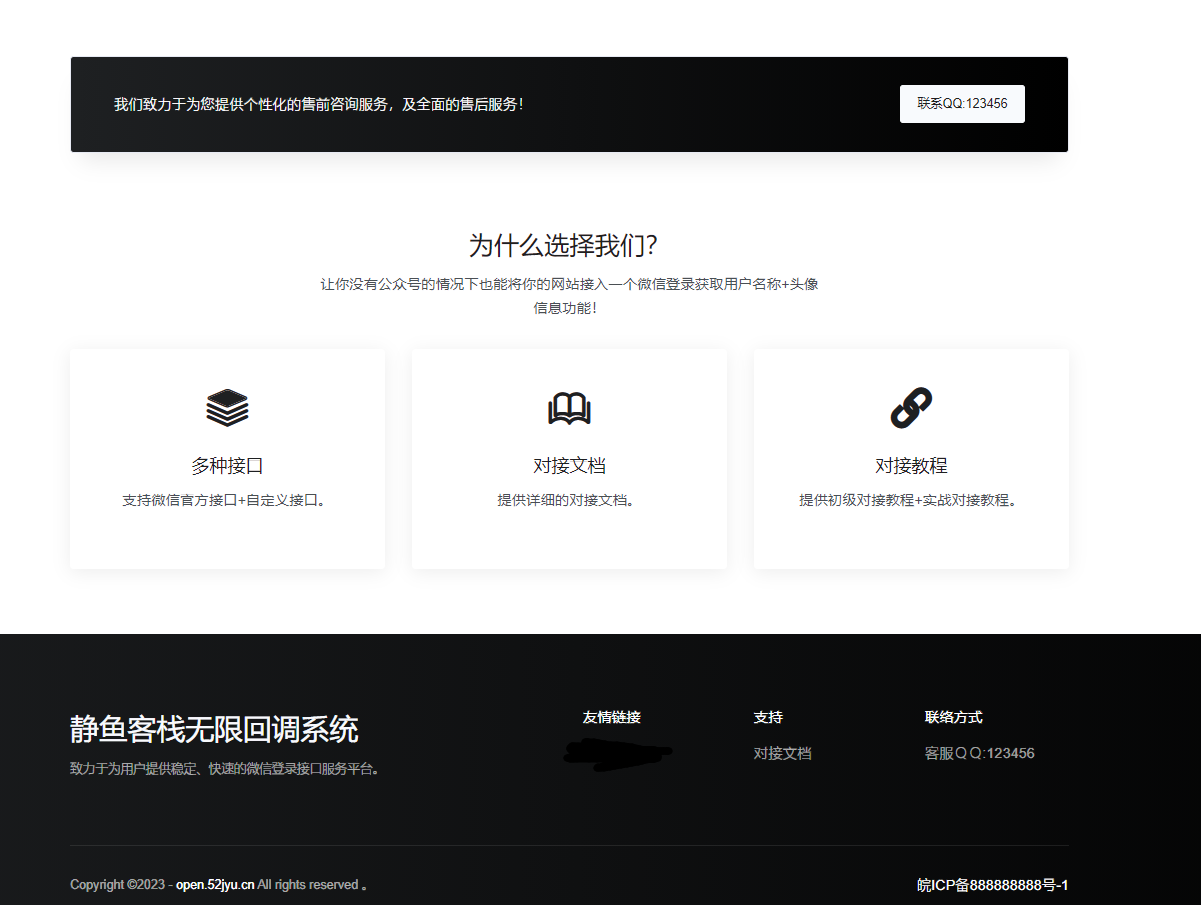Click the 支持 footer column heading
This screenshot has width=1201, height=905.
click(768, 717)
